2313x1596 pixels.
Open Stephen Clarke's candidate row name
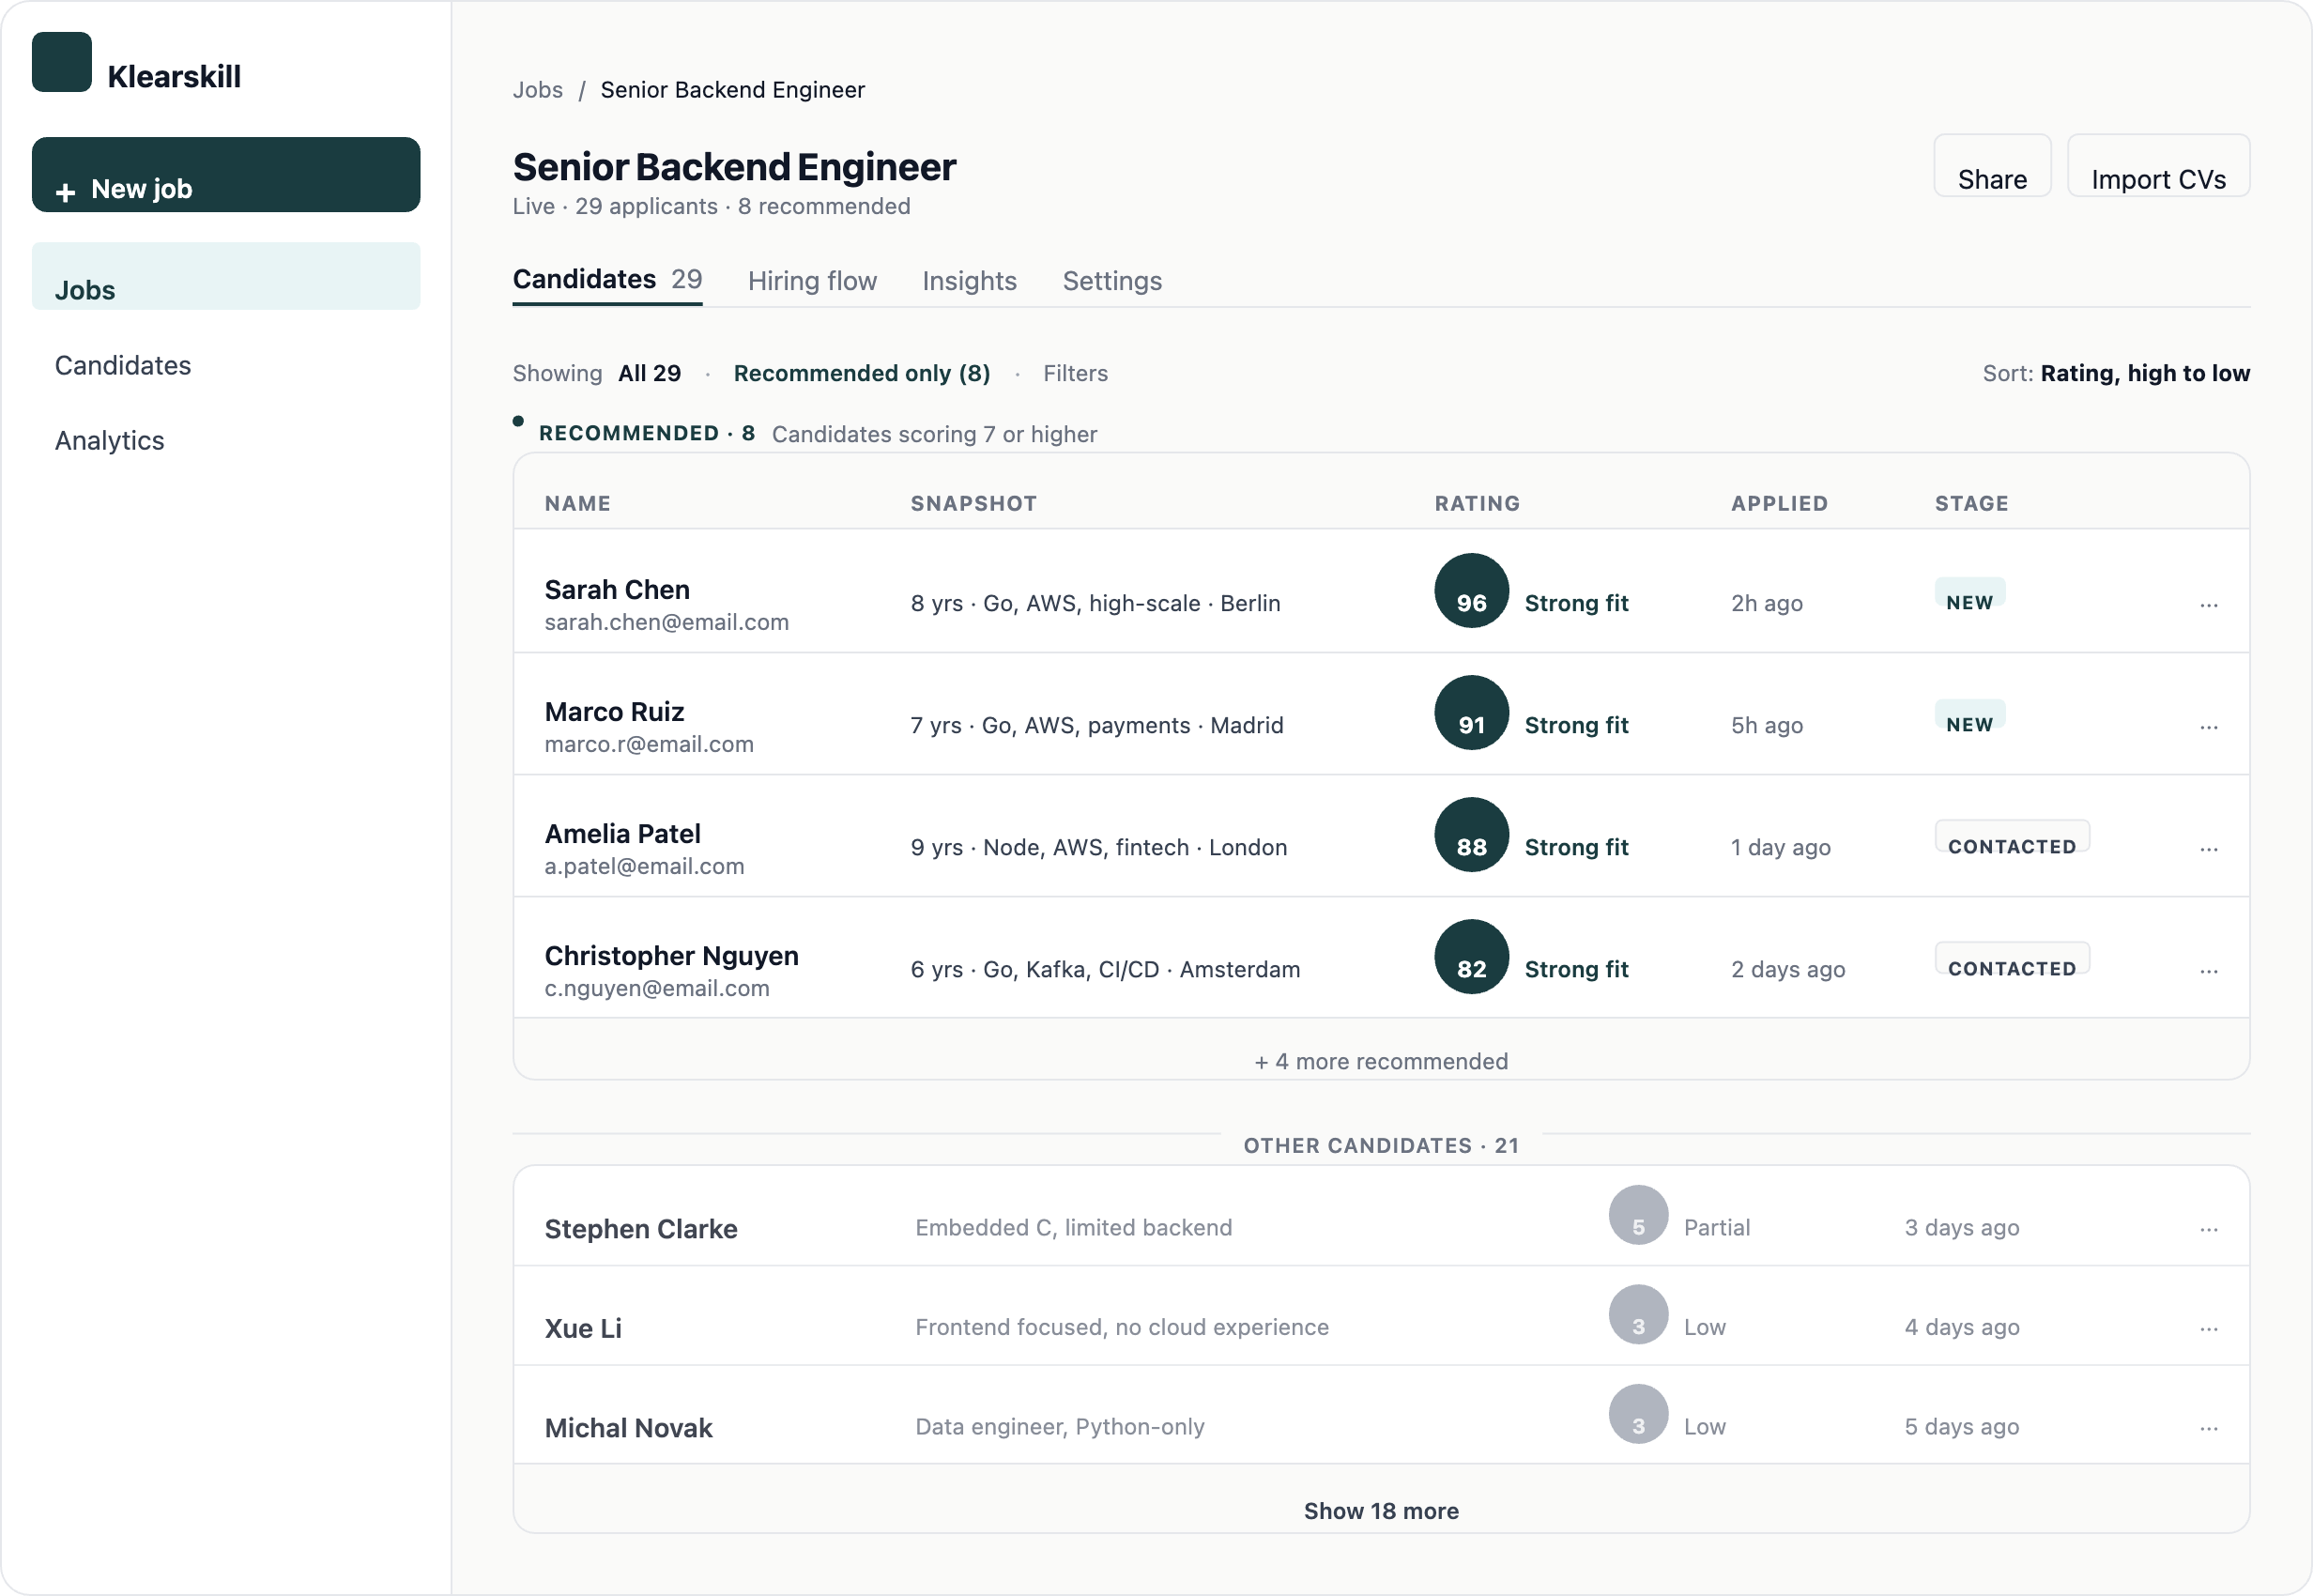[x=641, y=1229]
